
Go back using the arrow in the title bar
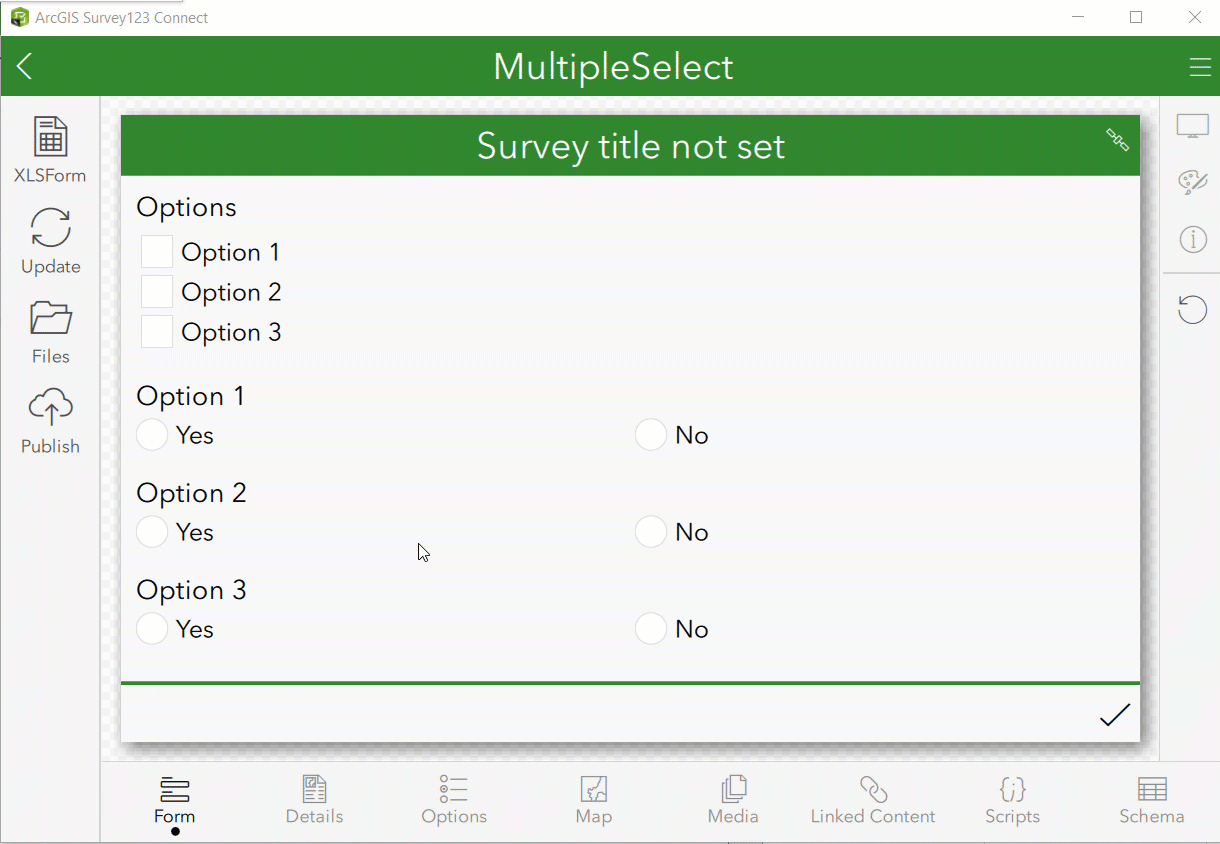click(x=24, y=66)
